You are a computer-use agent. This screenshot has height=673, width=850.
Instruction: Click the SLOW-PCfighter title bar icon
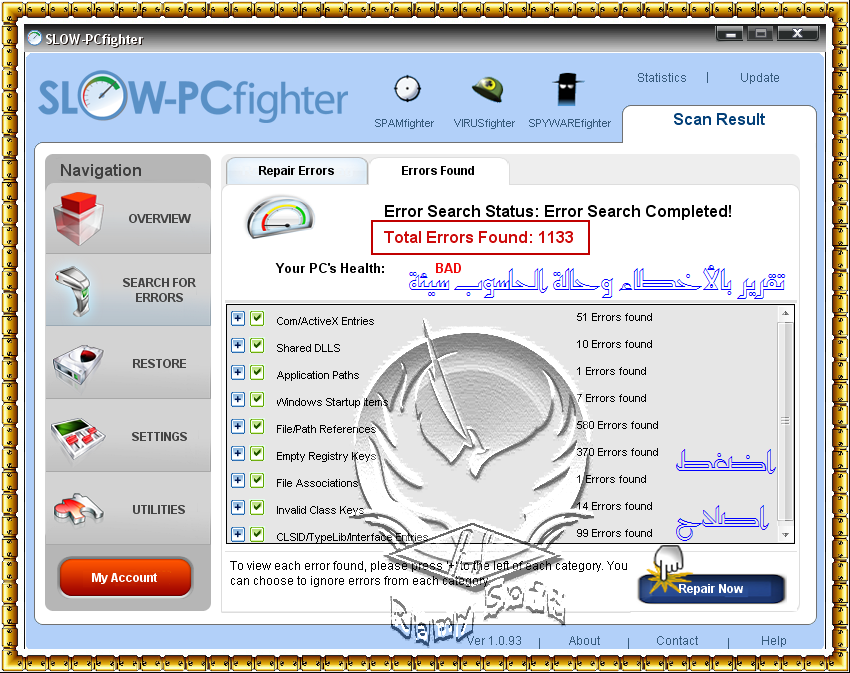tap(34, 38)
